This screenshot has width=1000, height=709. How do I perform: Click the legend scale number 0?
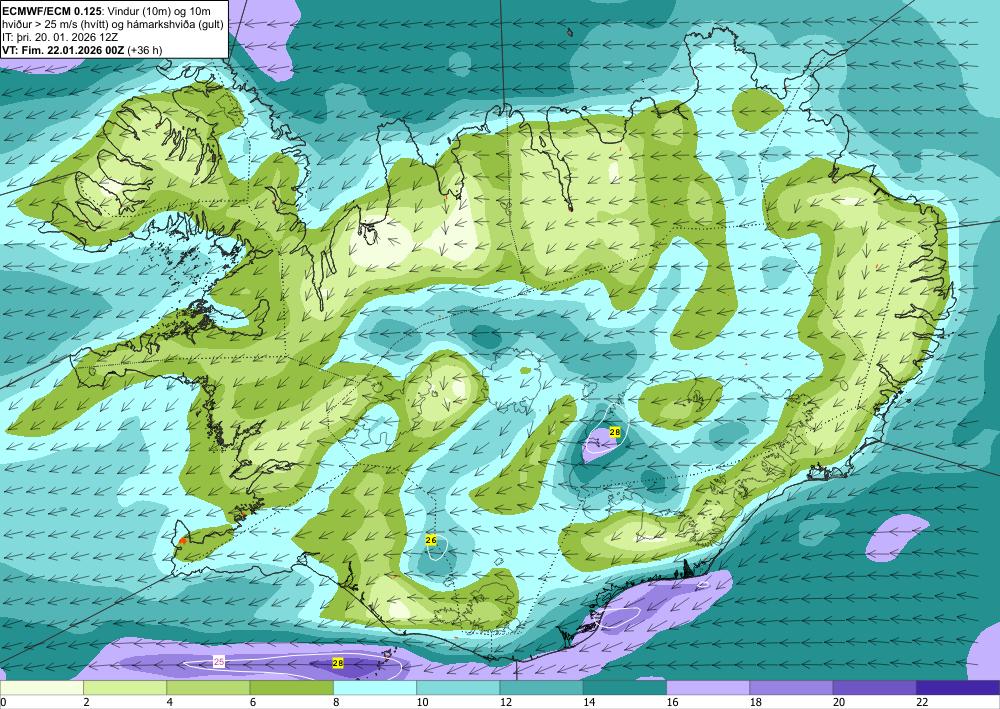coord(3,702)
